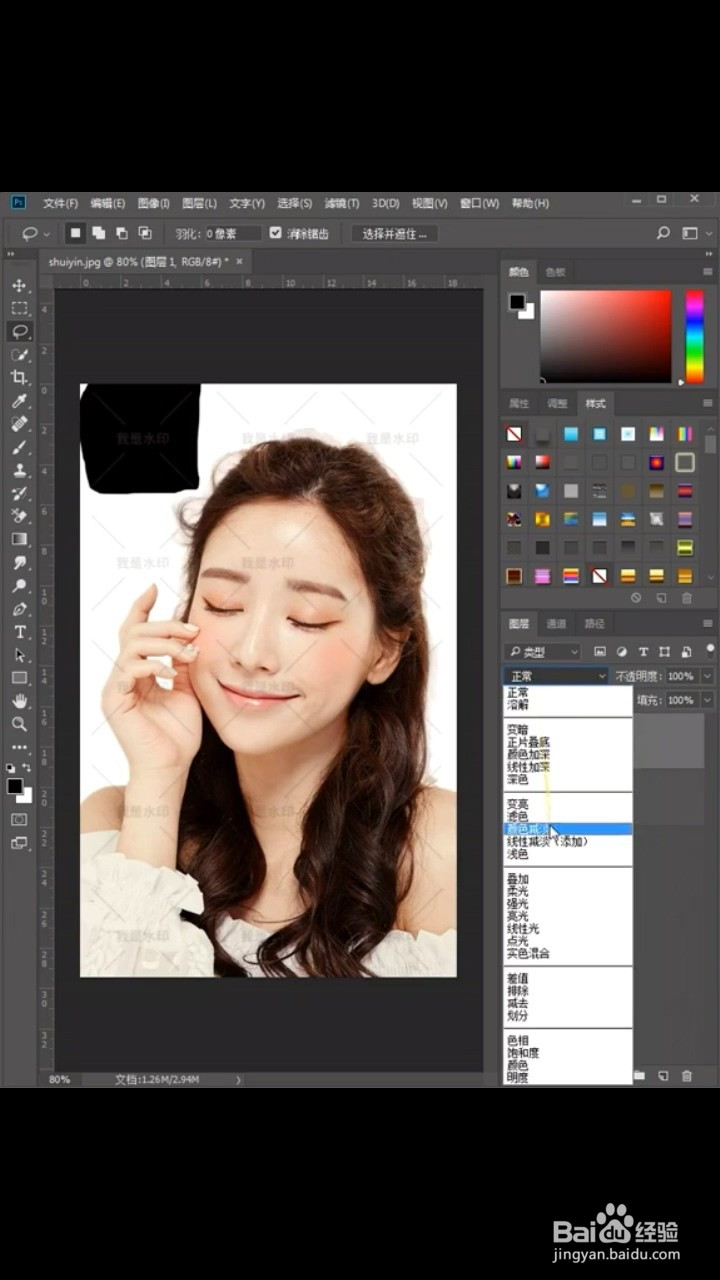Switch to the 通道 channels tab
Viewport: 720px width, 1280px height.
pos(556,623)
